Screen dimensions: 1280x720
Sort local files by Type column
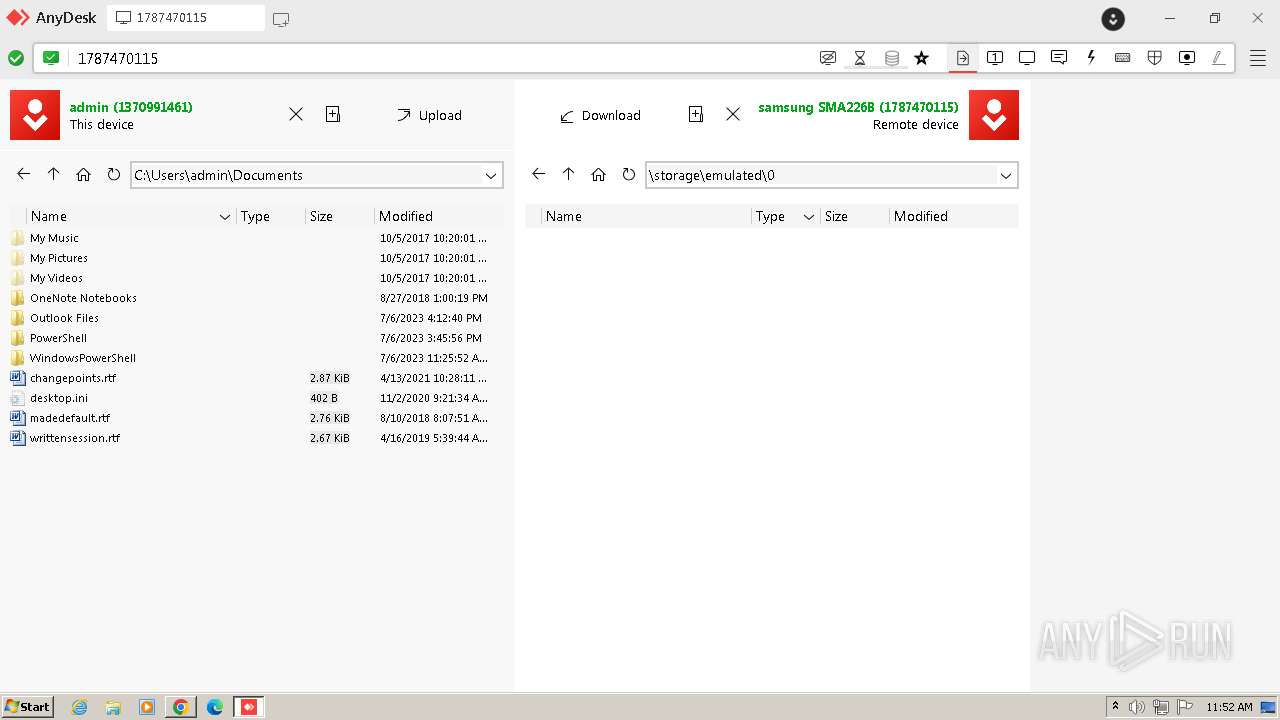click(270, 216)
